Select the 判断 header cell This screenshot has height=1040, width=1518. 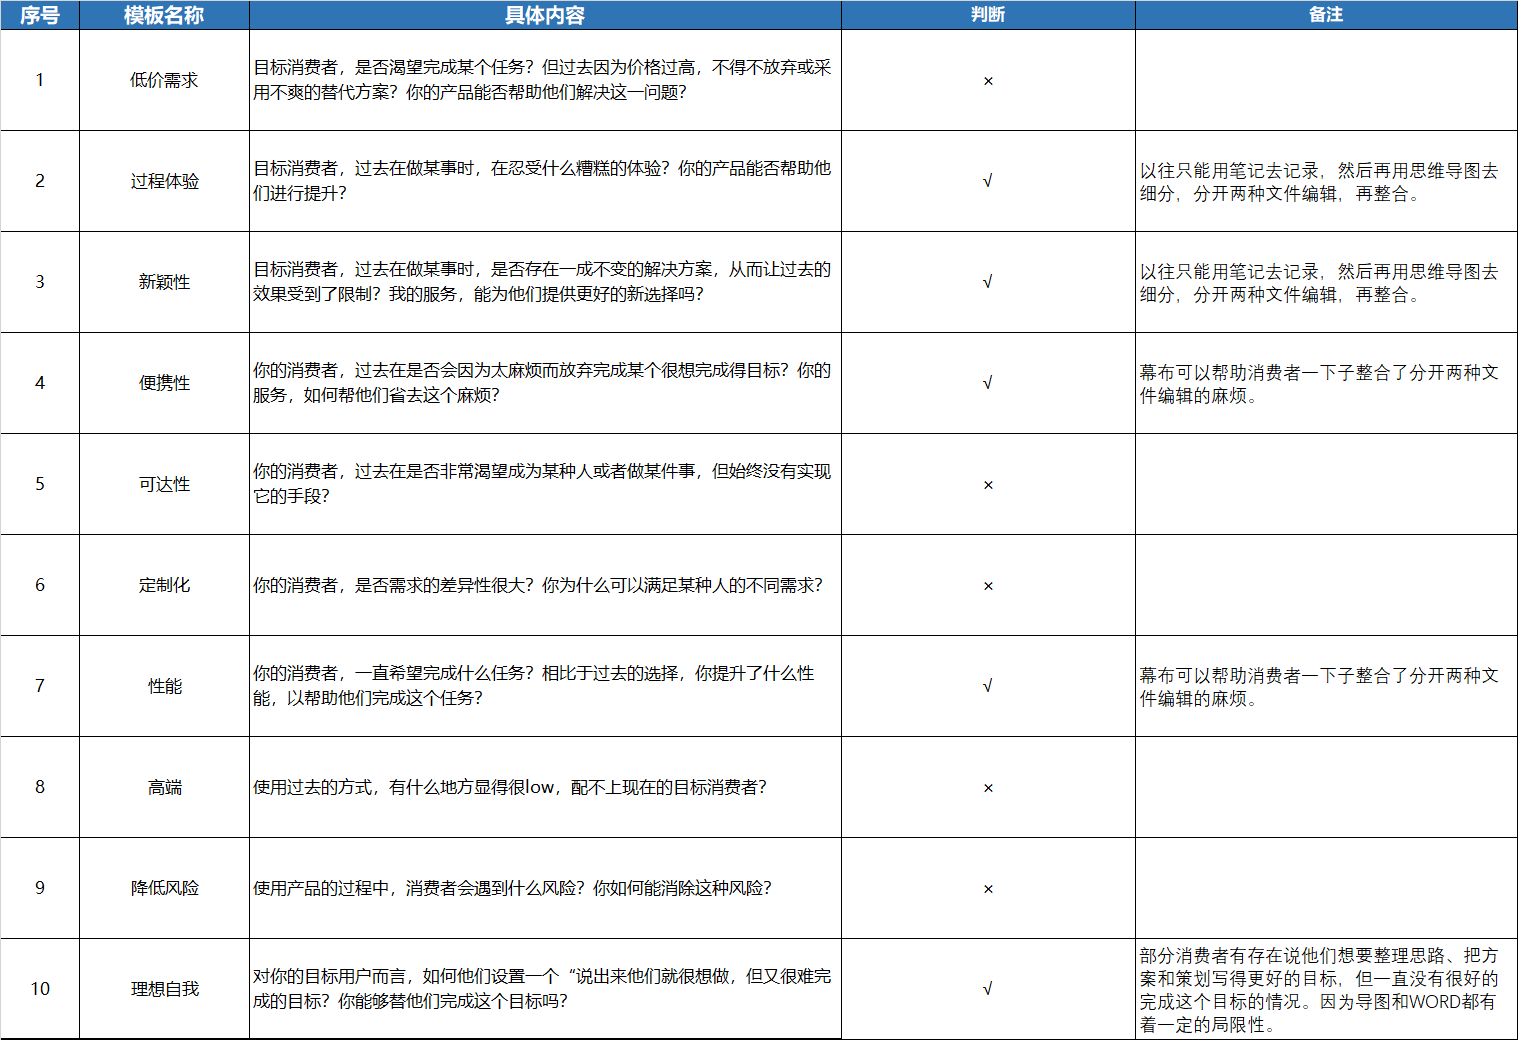pos(987,15)
